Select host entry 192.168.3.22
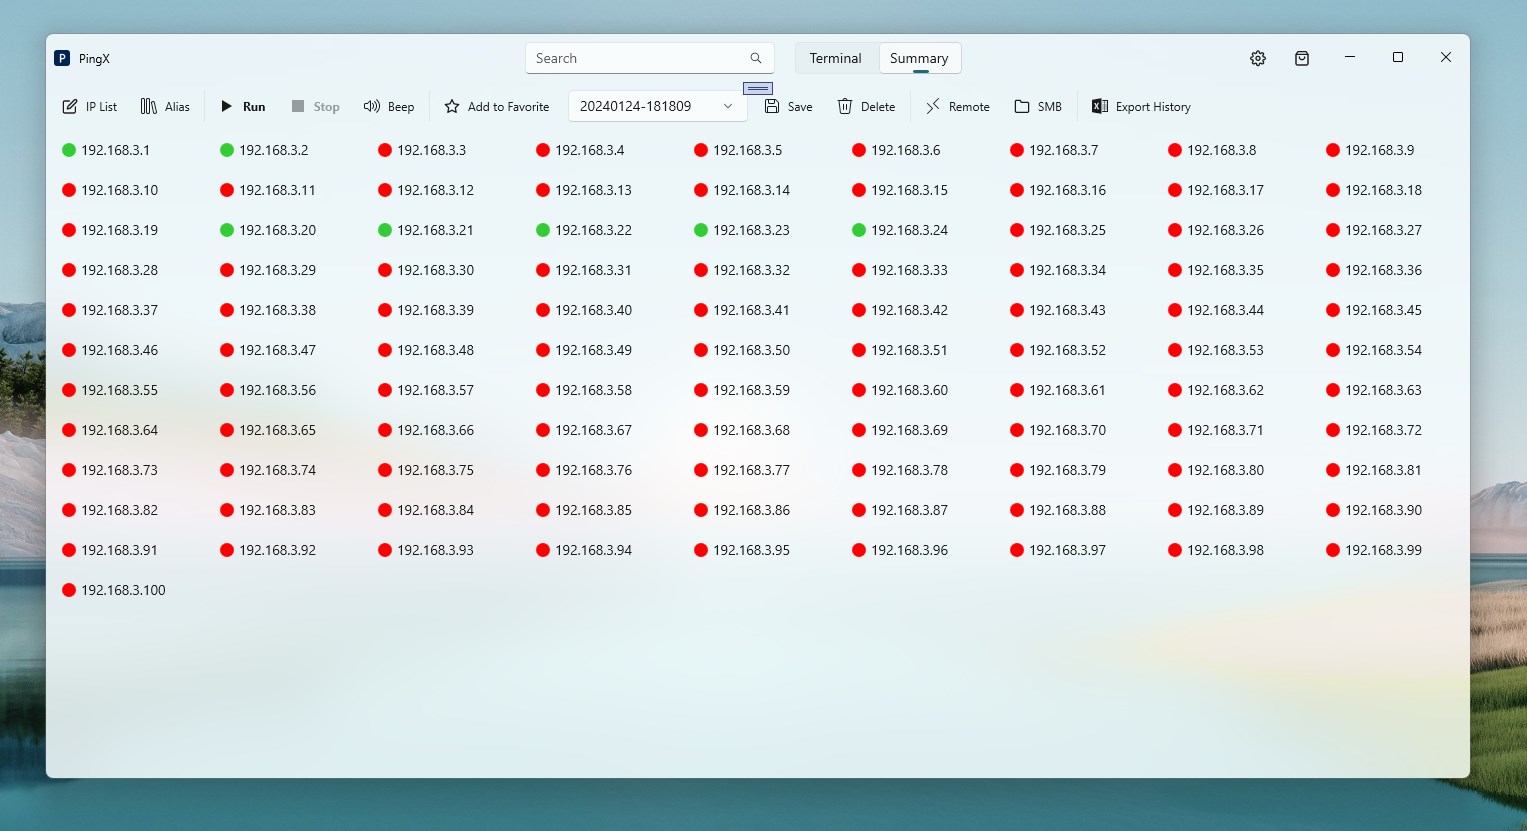This screenshot has width=1527, height=831. [584, 230]
